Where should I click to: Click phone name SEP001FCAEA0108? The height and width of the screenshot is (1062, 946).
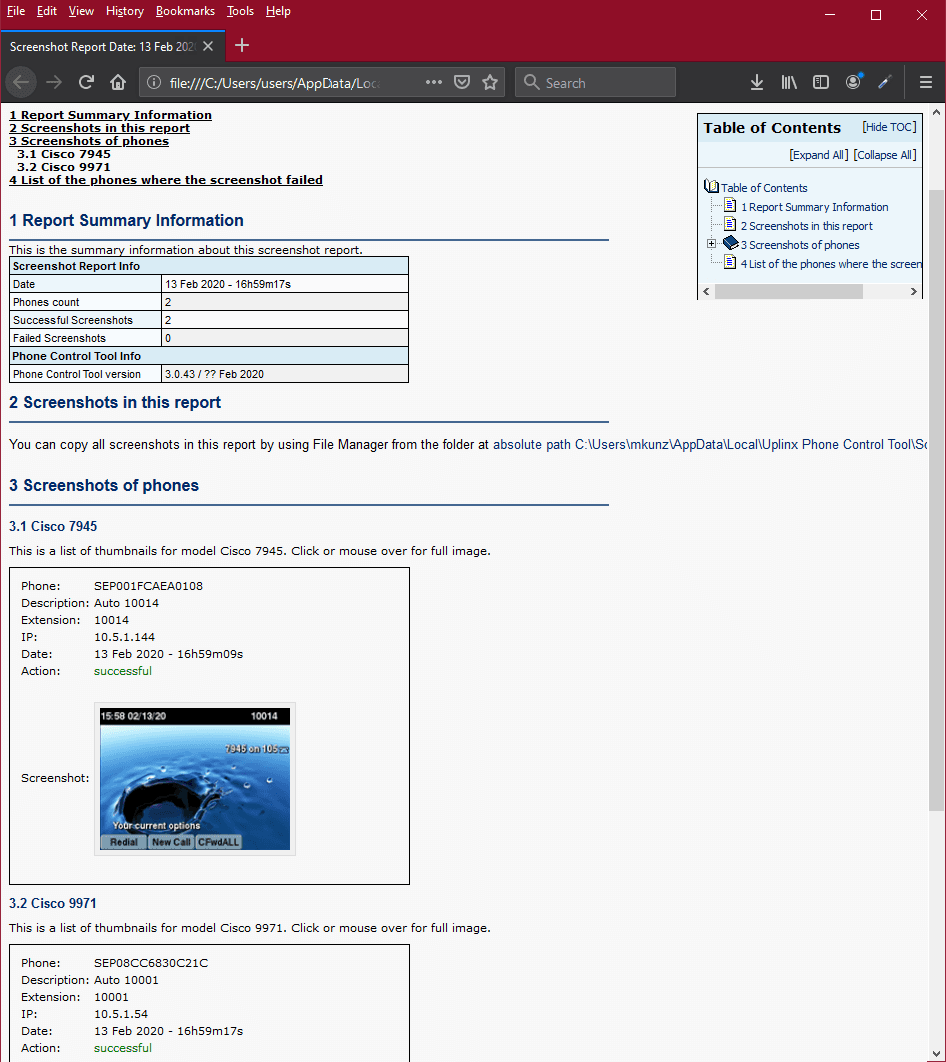coord(148,587)
